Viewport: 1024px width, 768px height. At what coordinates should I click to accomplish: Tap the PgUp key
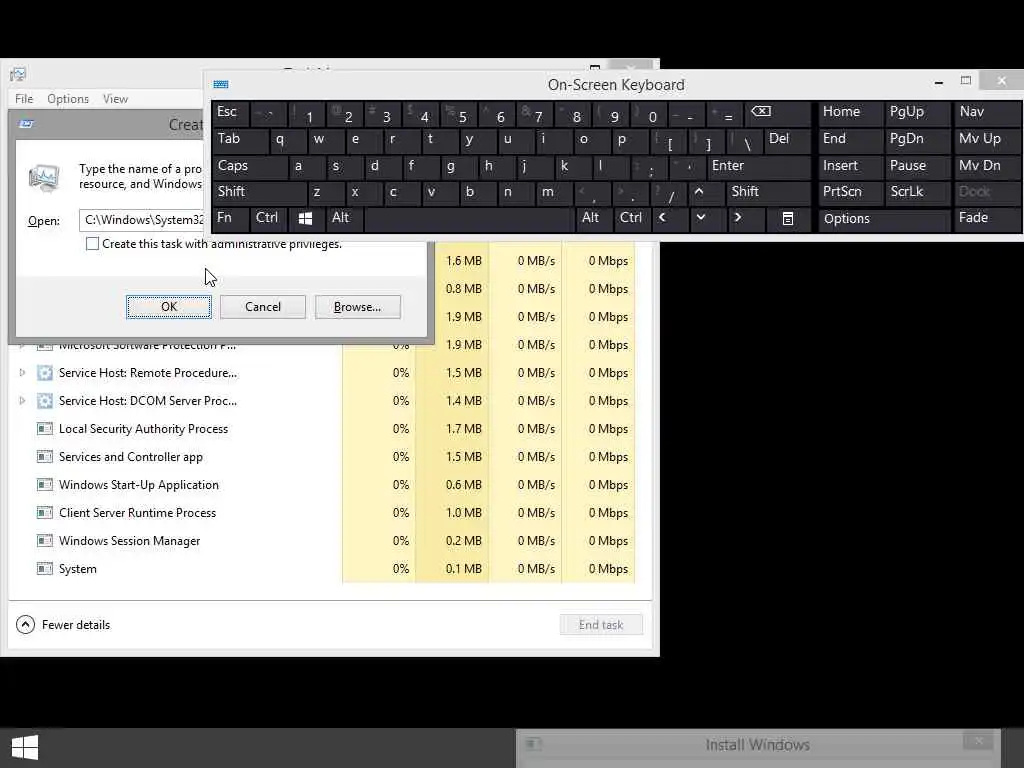point(917,112)
